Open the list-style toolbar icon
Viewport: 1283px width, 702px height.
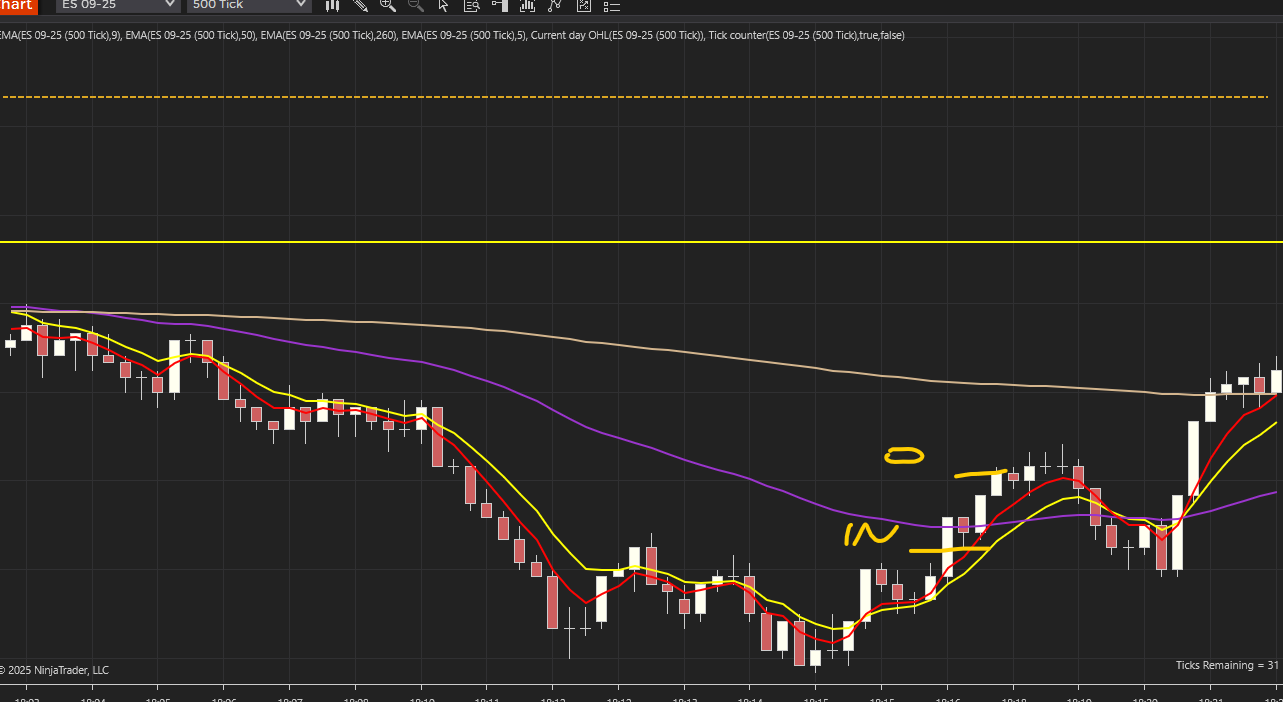612,5
